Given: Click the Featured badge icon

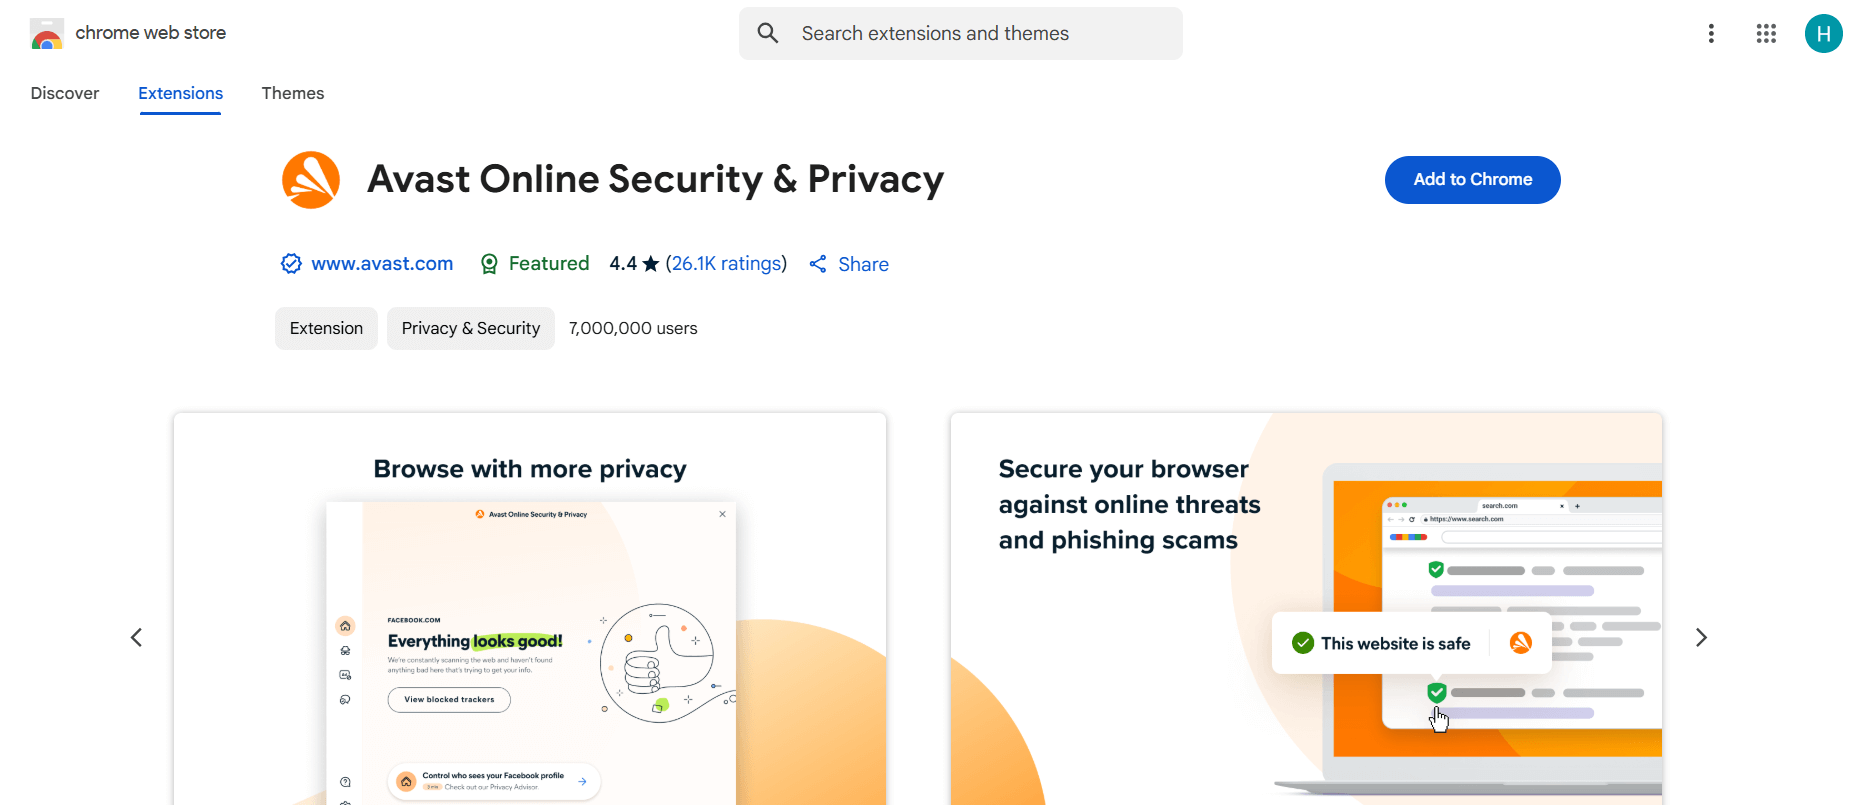Looking at the screenshot, I should click(489, 263).
